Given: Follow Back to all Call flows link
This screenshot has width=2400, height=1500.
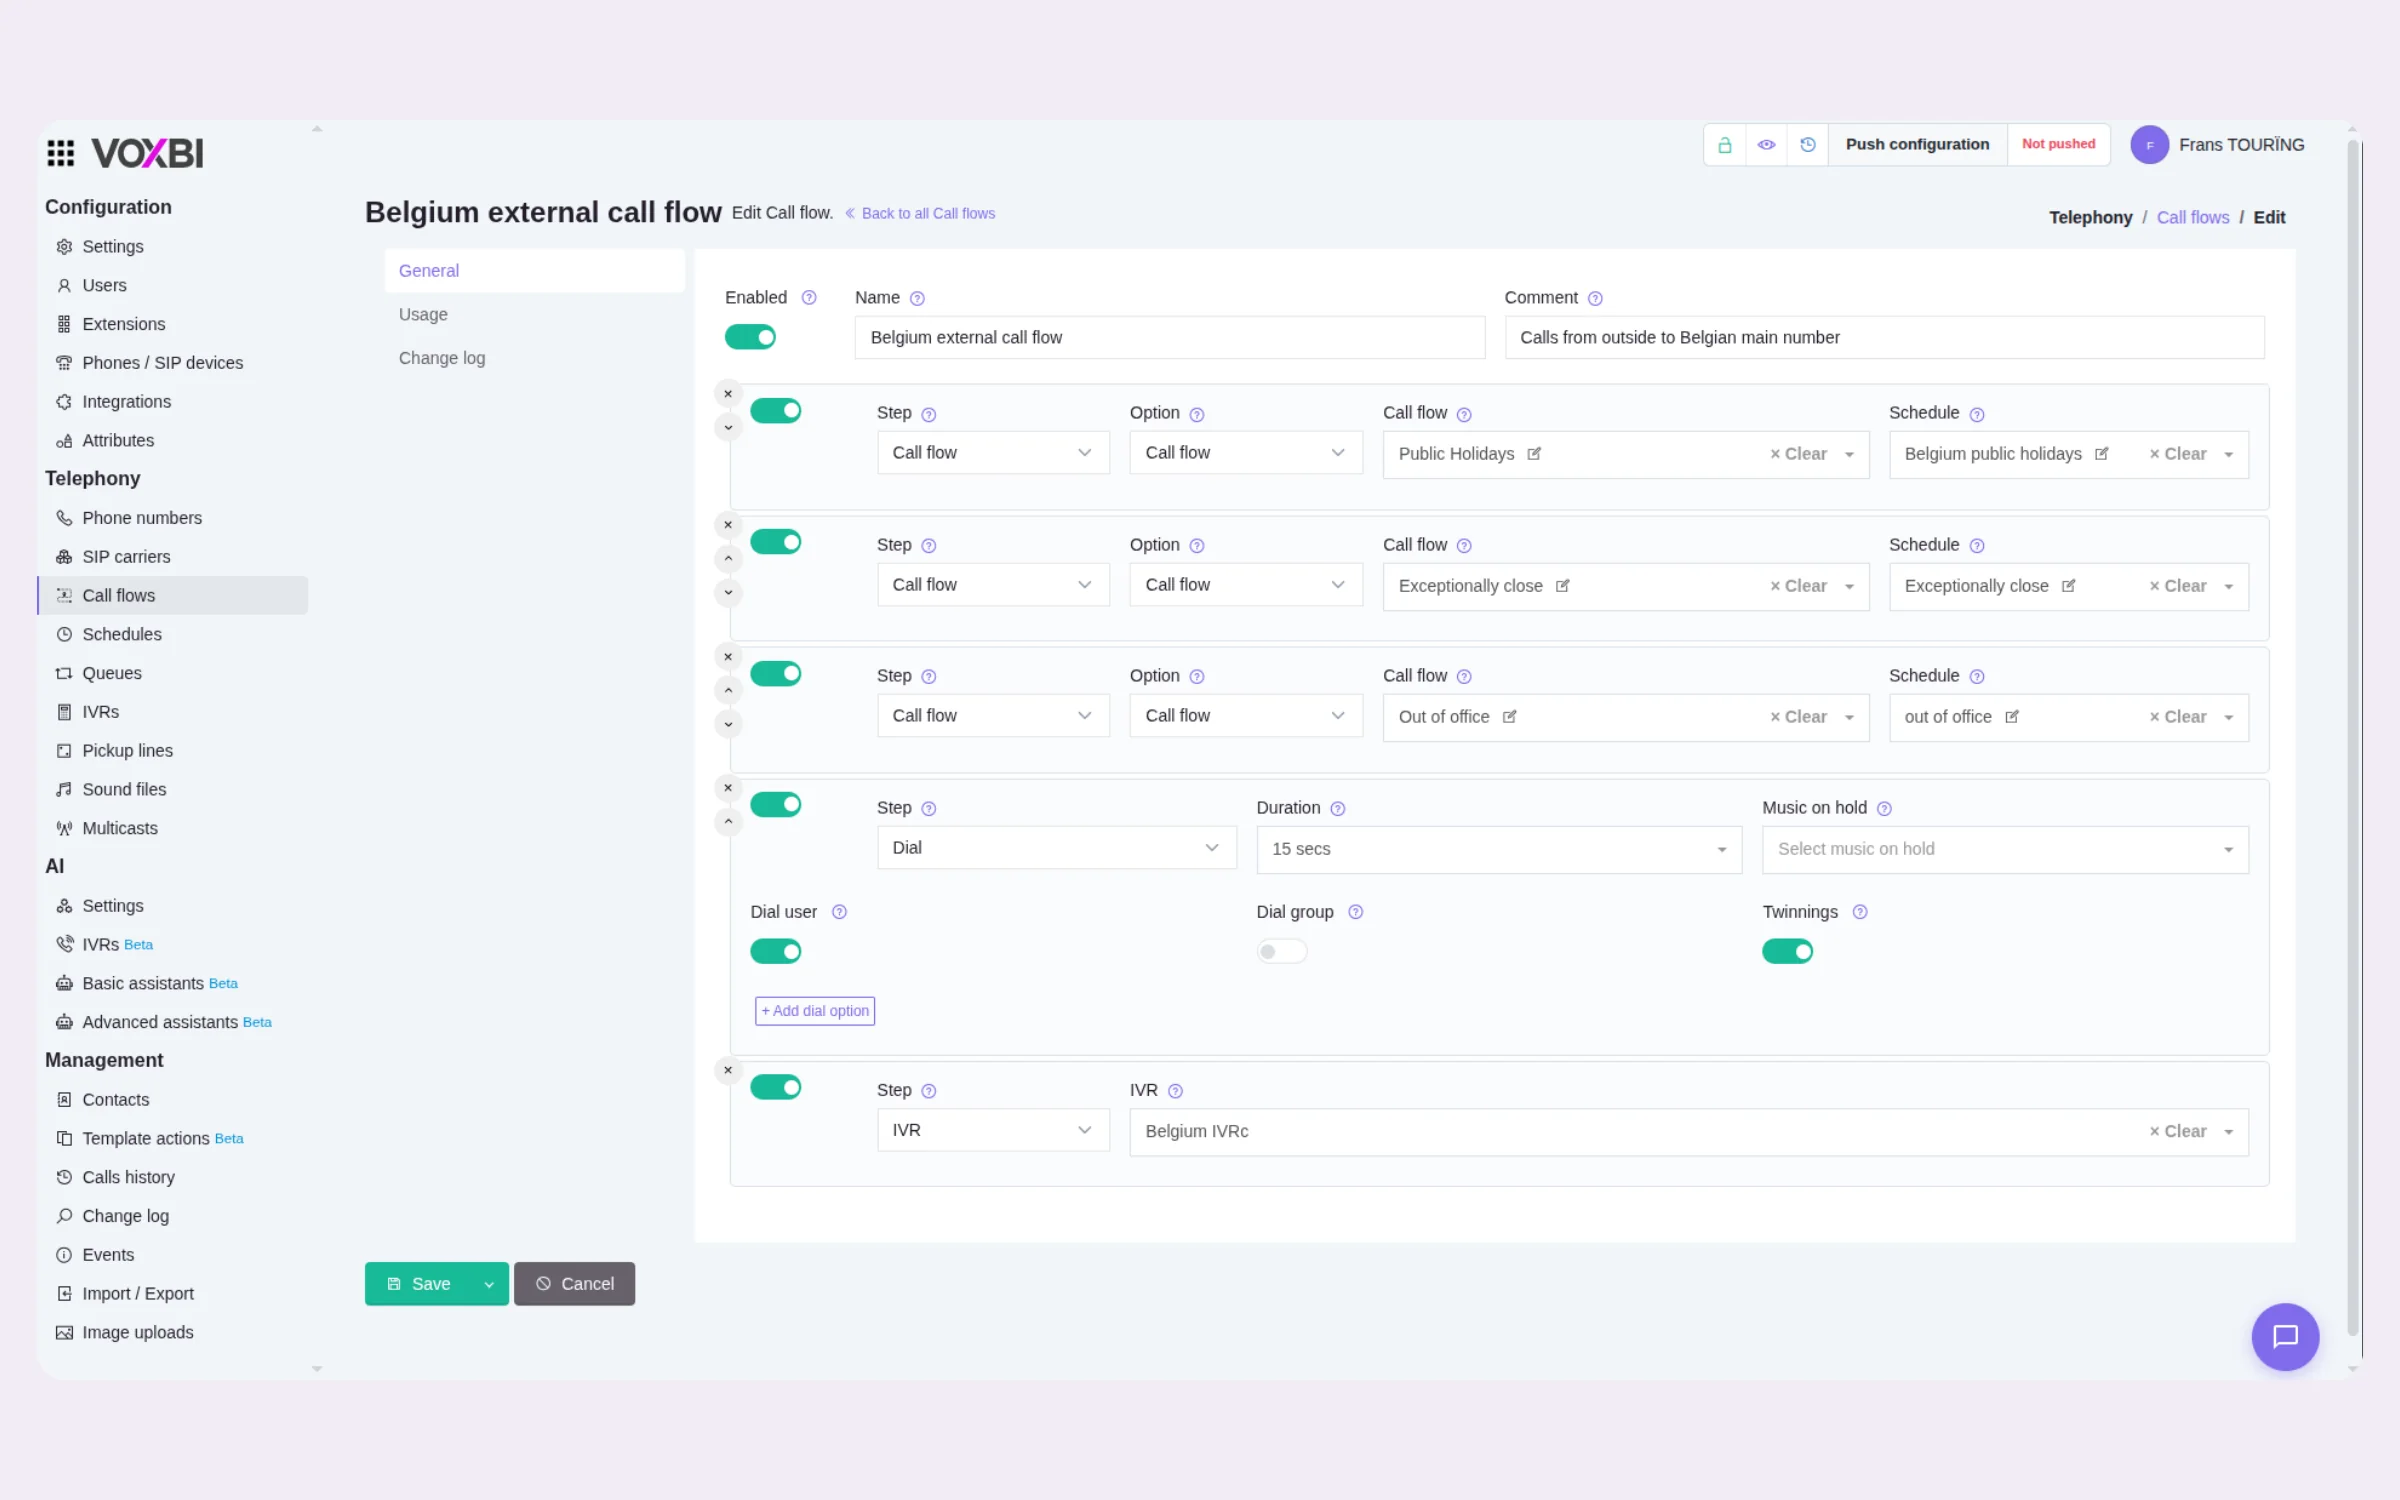Looking at the screenshot, I should (x=920, y=214).
